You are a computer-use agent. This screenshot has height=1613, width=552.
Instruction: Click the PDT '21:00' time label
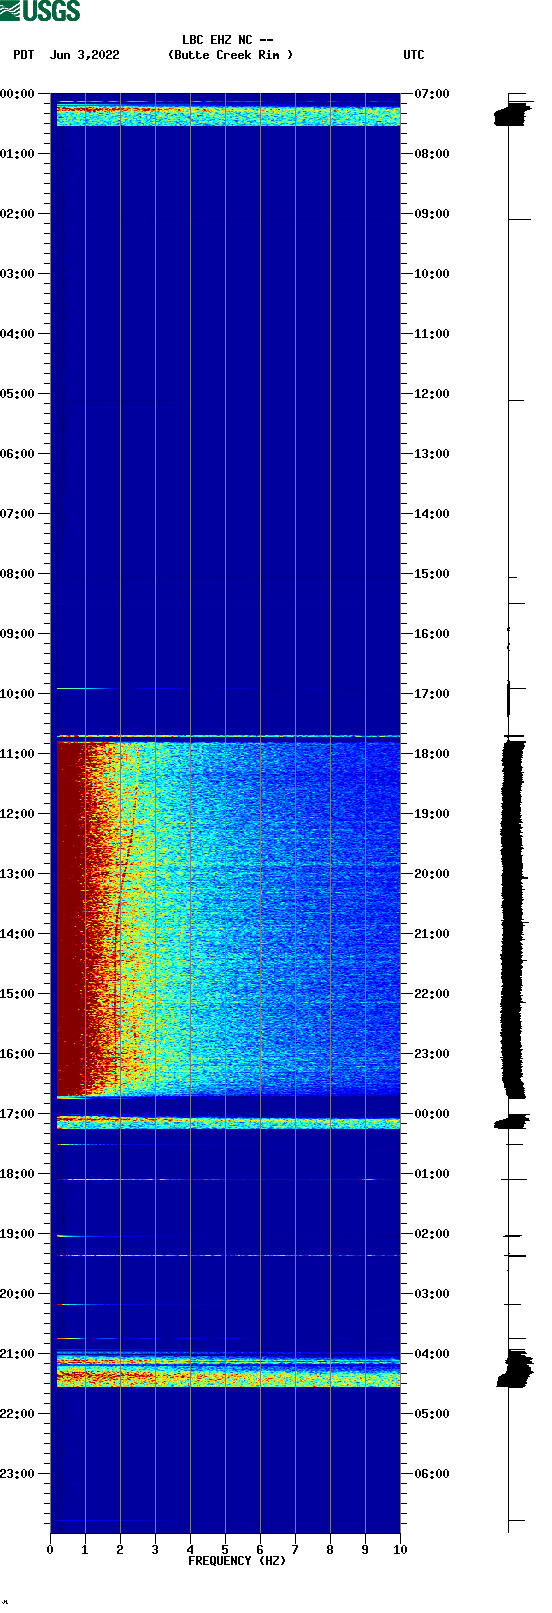click(18, 1354)
